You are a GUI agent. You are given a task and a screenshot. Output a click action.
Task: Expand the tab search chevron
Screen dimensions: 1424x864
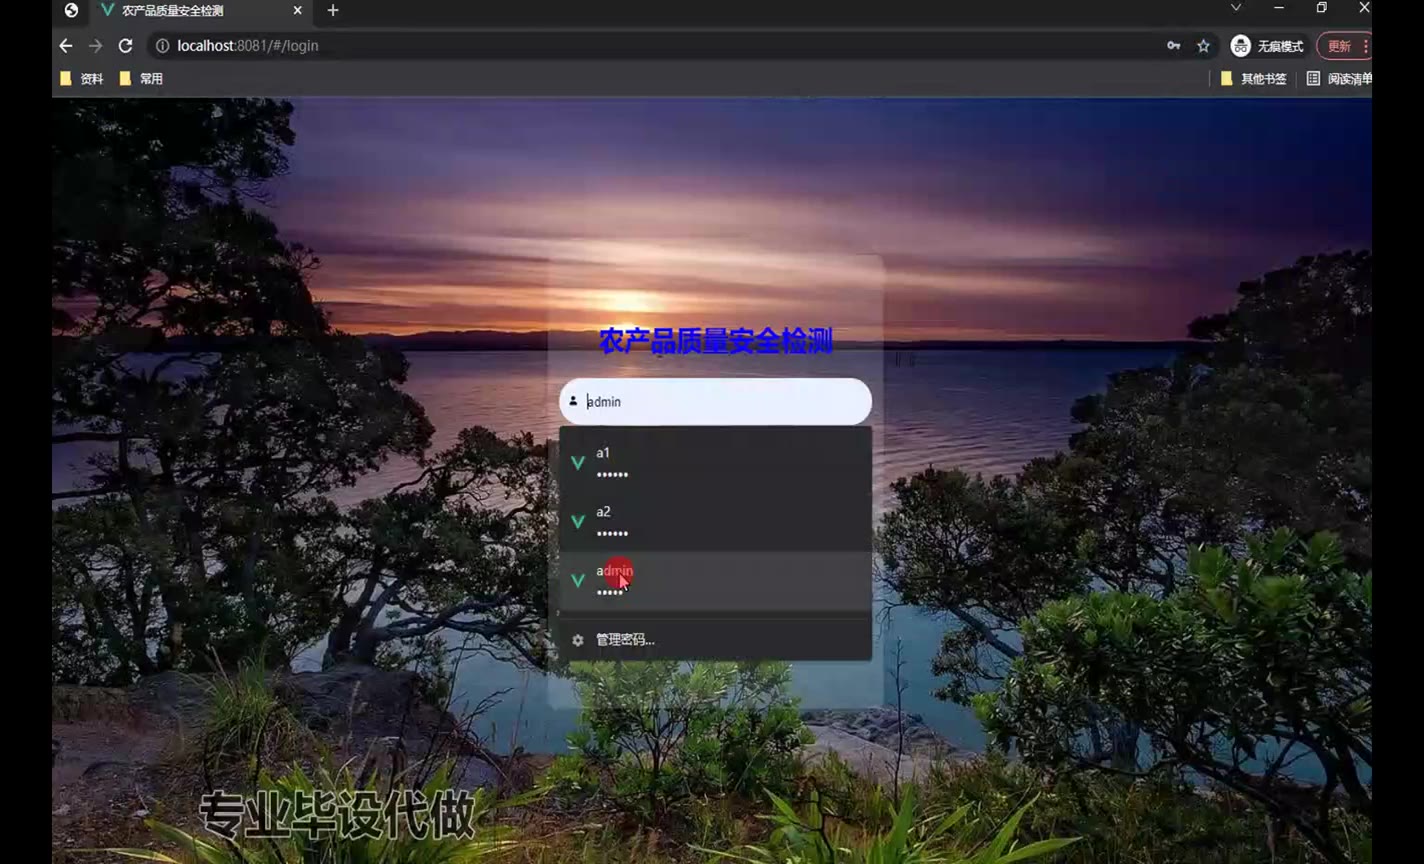click(1236, 8)
